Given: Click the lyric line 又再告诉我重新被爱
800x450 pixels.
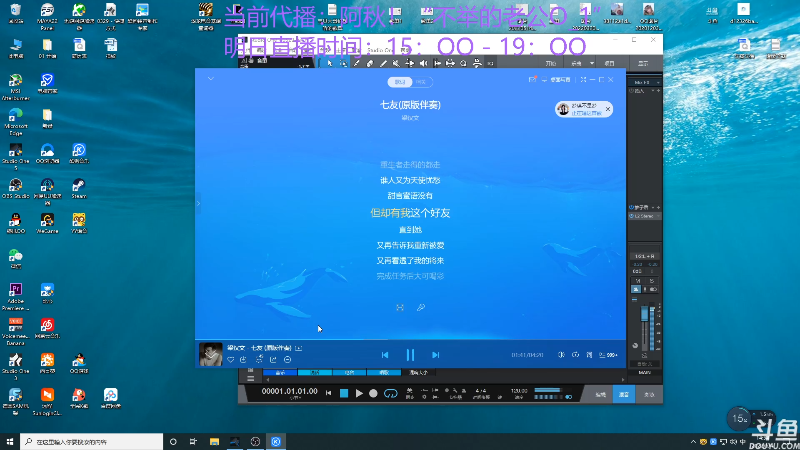Looking at the screenshot, I should pyautogui.click(x=410, y=245).
